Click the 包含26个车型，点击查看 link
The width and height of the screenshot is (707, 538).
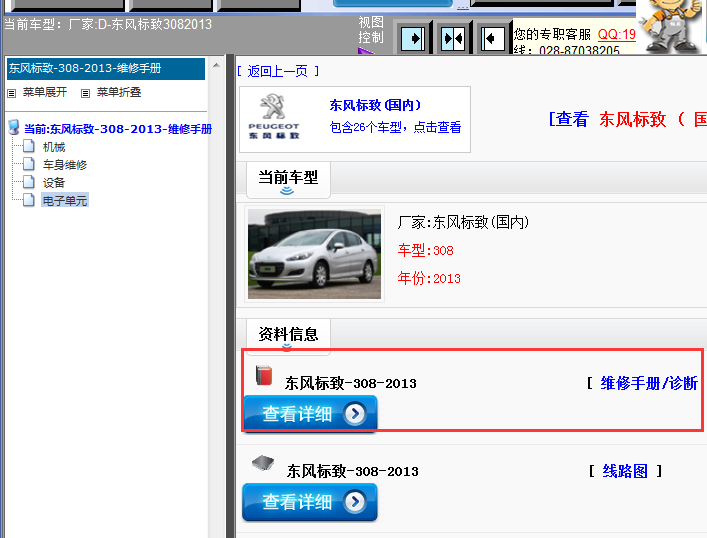pos(395,127)
